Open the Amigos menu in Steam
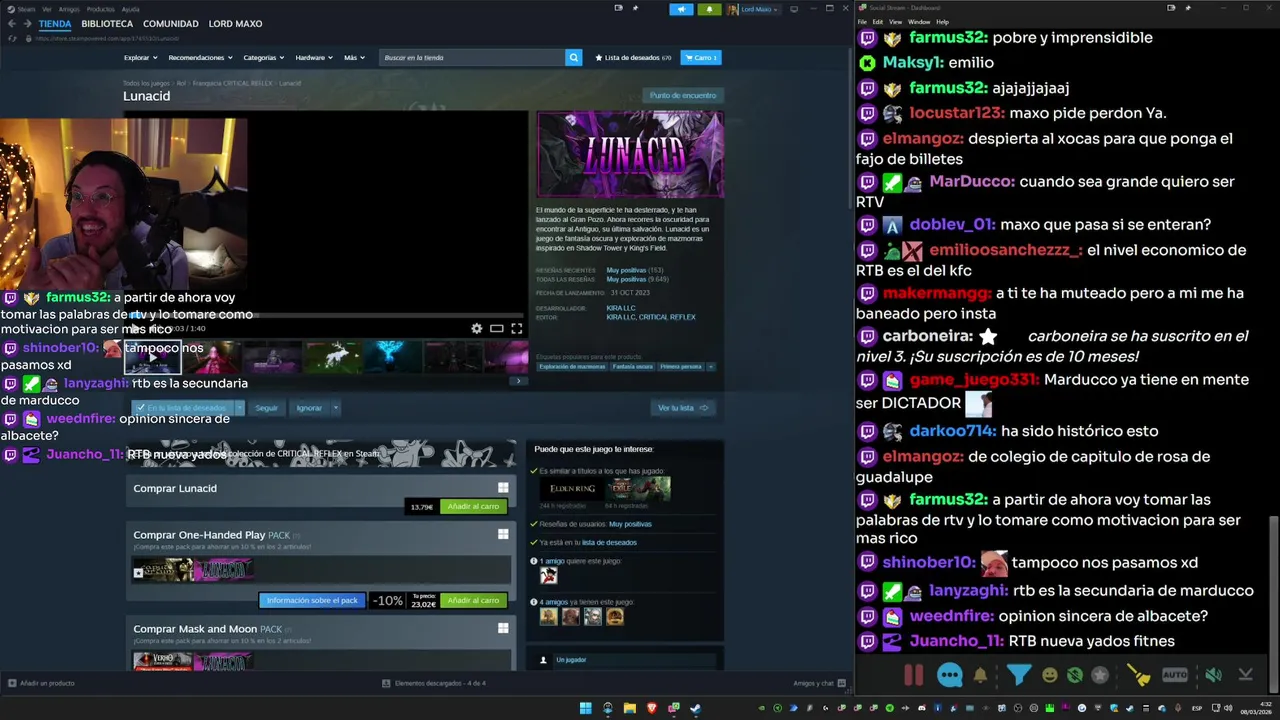Image resolution: width=1280 pixels, height=720 pixels. (x=69, y=9)
